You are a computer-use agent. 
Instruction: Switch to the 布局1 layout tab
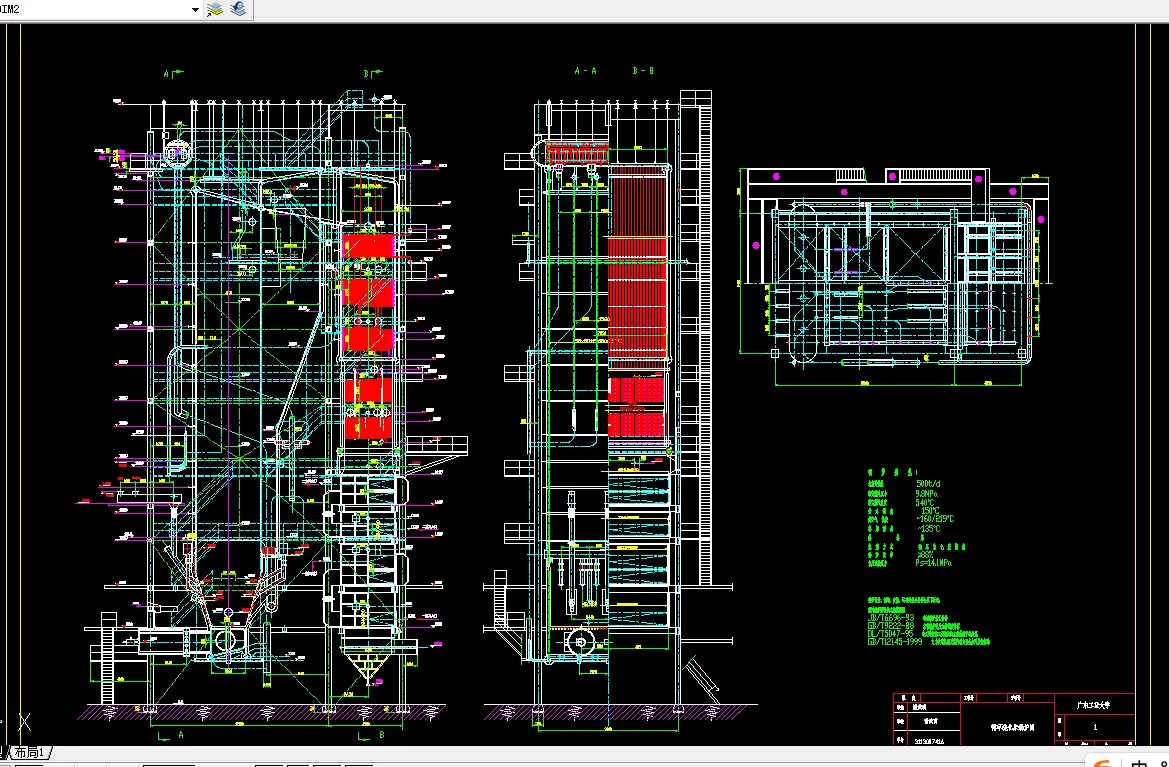31,752
